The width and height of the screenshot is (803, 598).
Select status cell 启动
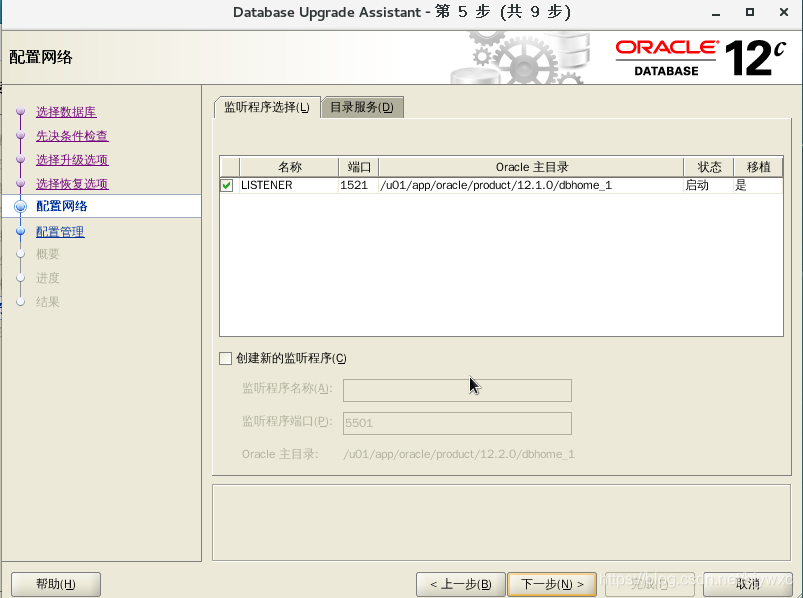[709, 185]
